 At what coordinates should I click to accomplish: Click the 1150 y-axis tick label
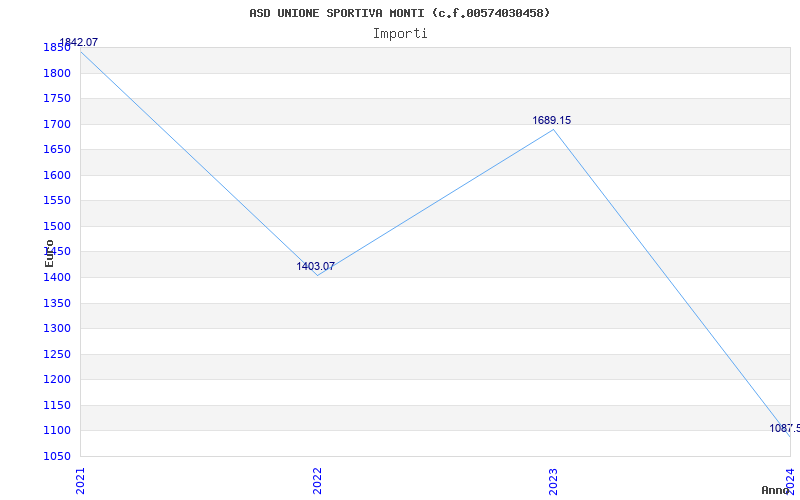tap(57, 405)
